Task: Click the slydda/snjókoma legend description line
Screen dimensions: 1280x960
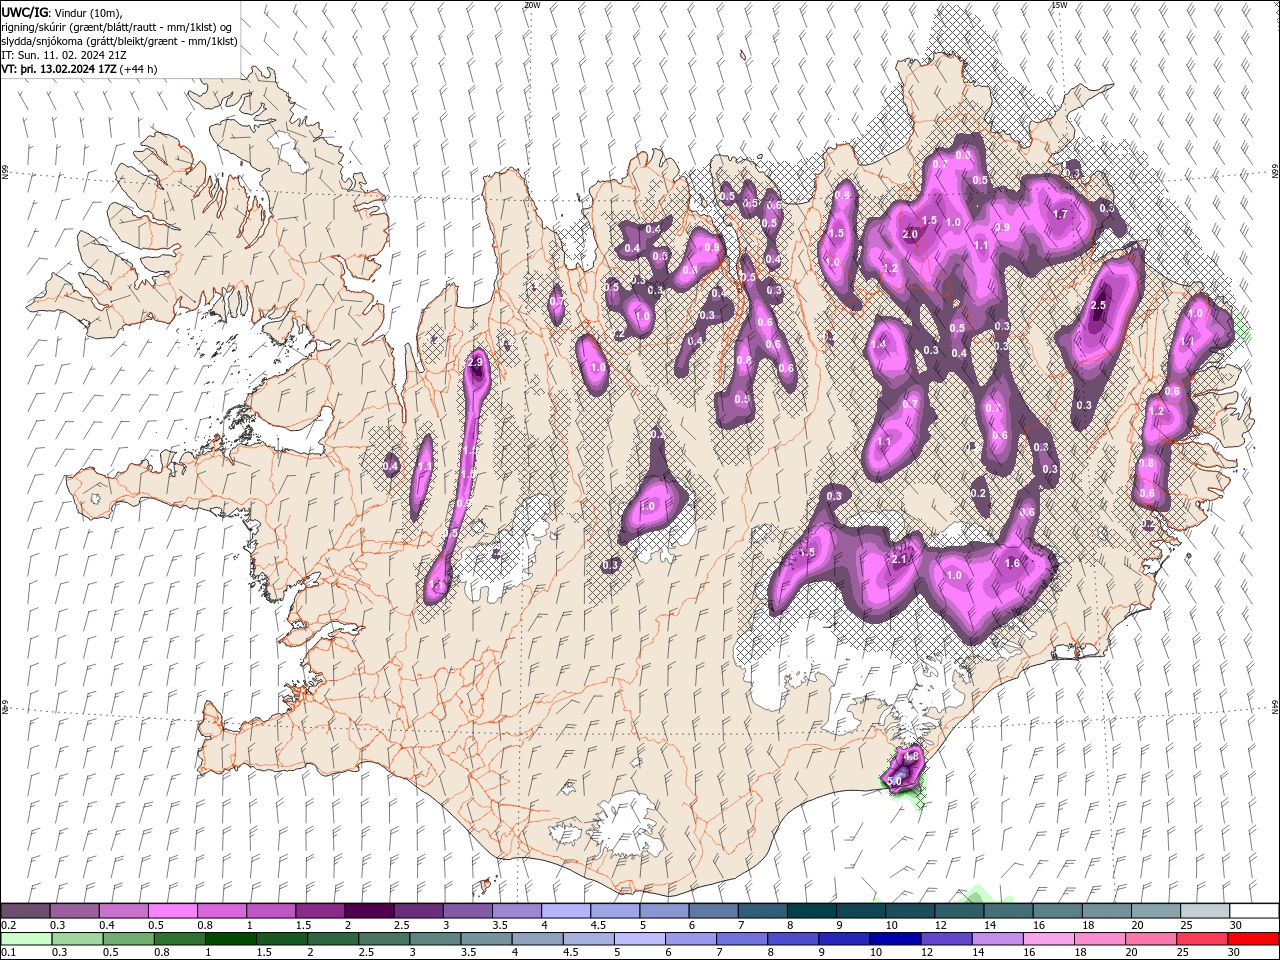Action: tap(120, 41)
